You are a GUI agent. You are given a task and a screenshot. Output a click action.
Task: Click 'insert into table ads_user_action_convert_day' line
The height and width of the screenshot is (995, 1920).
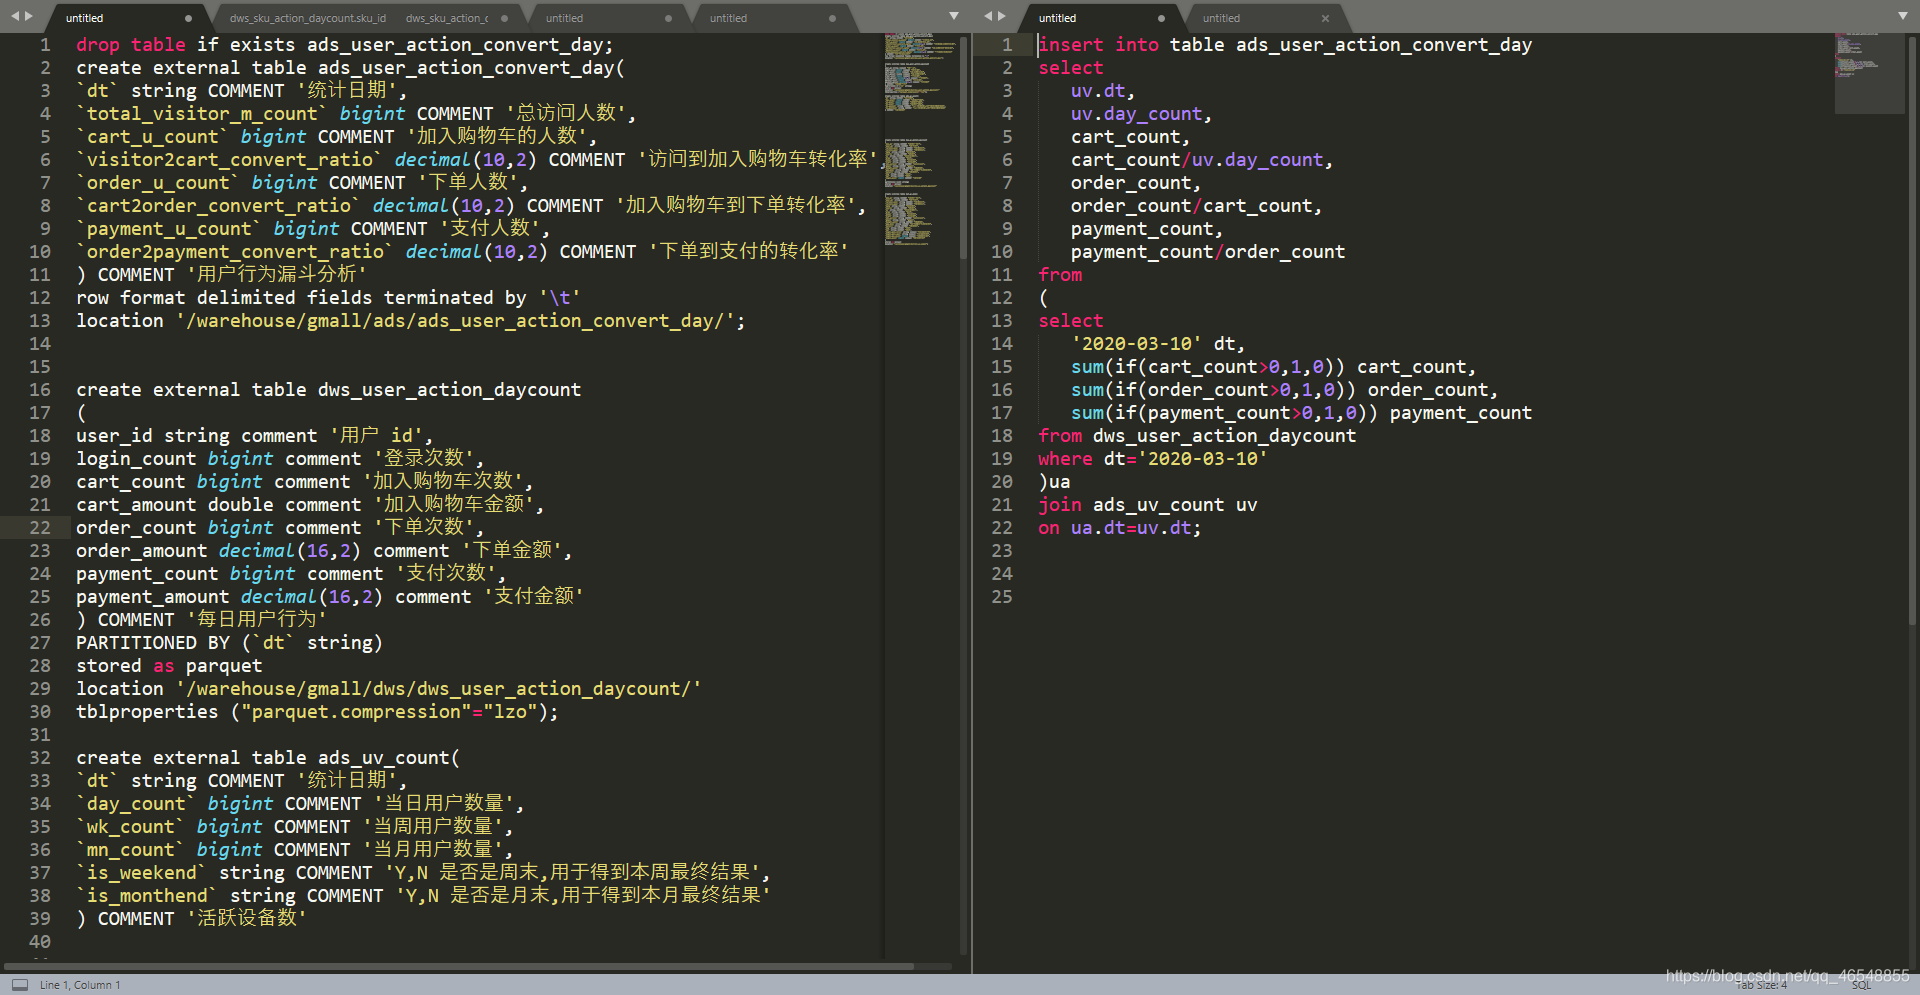tap(1285, 44)
